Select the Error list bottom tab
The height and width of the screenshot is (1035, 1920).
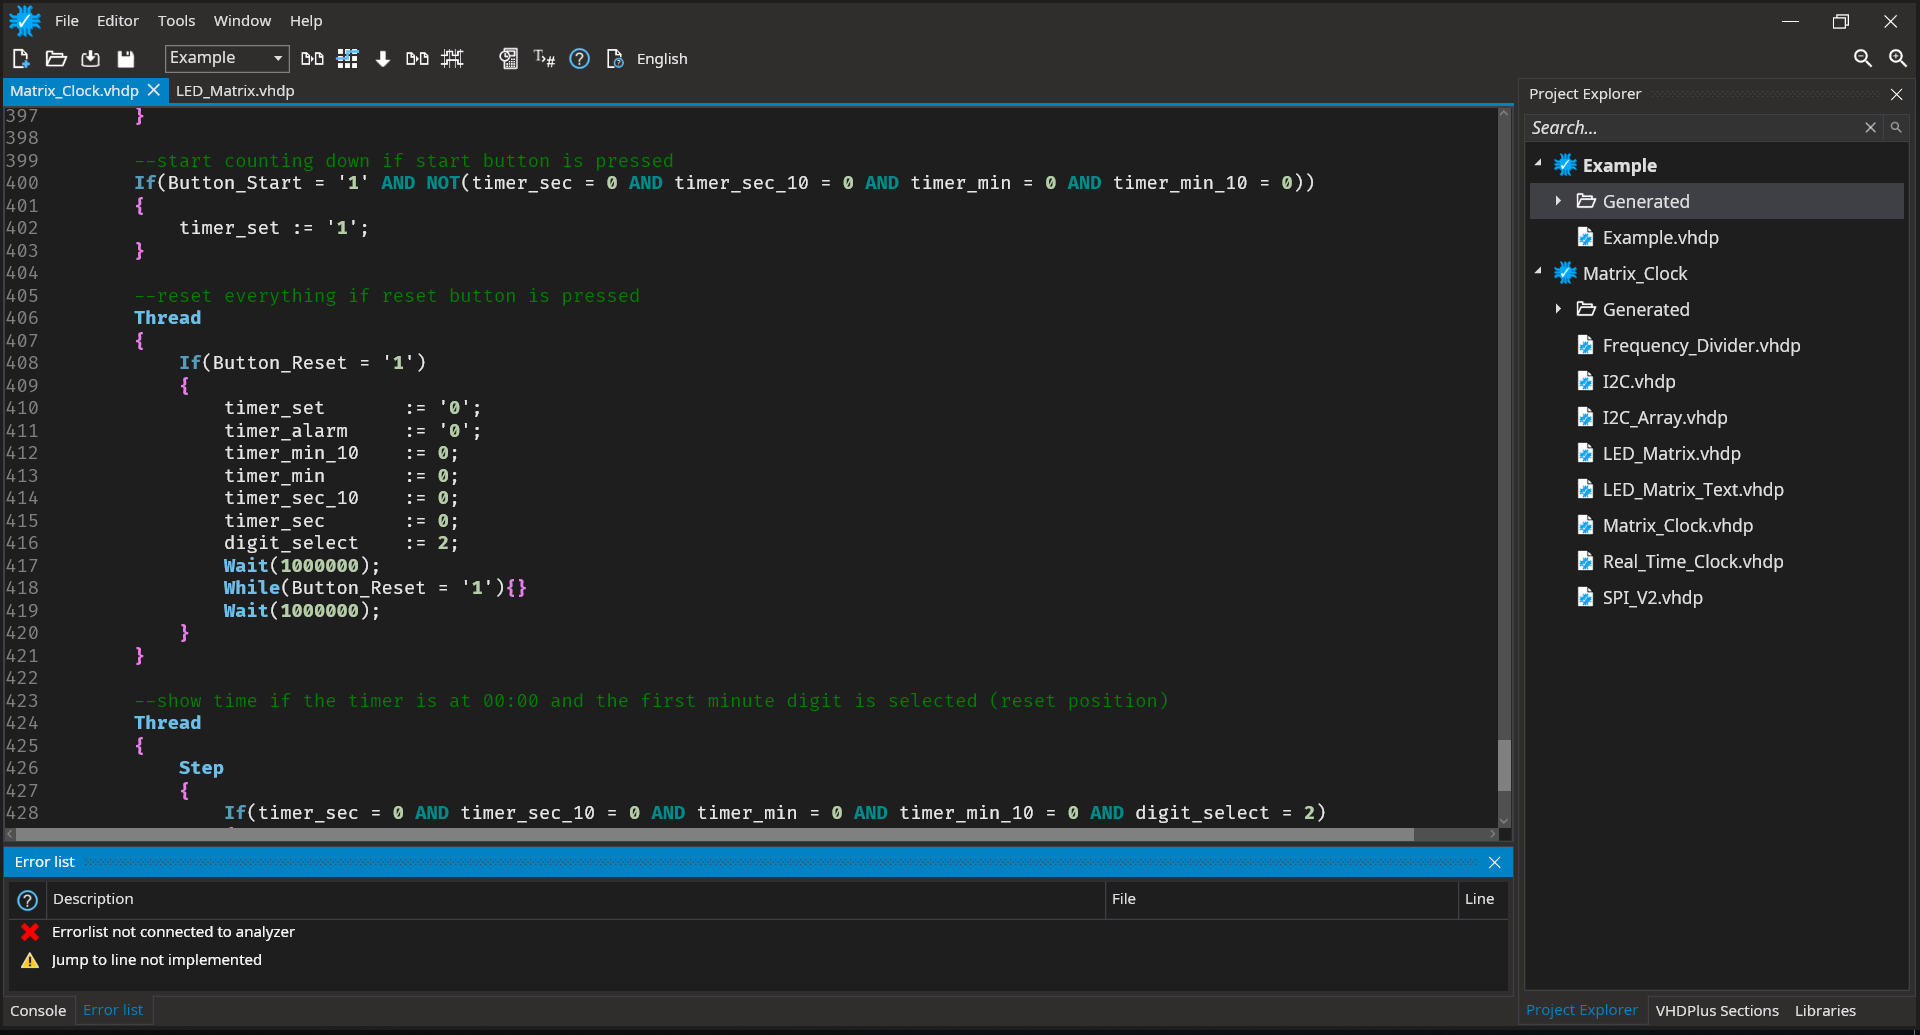tap(113, 1011)
